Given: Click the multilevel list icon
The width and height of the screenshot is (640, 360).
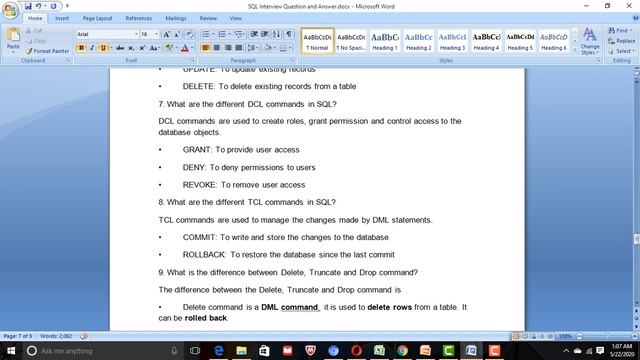Looking at the screenshot, I should [239, 34].
